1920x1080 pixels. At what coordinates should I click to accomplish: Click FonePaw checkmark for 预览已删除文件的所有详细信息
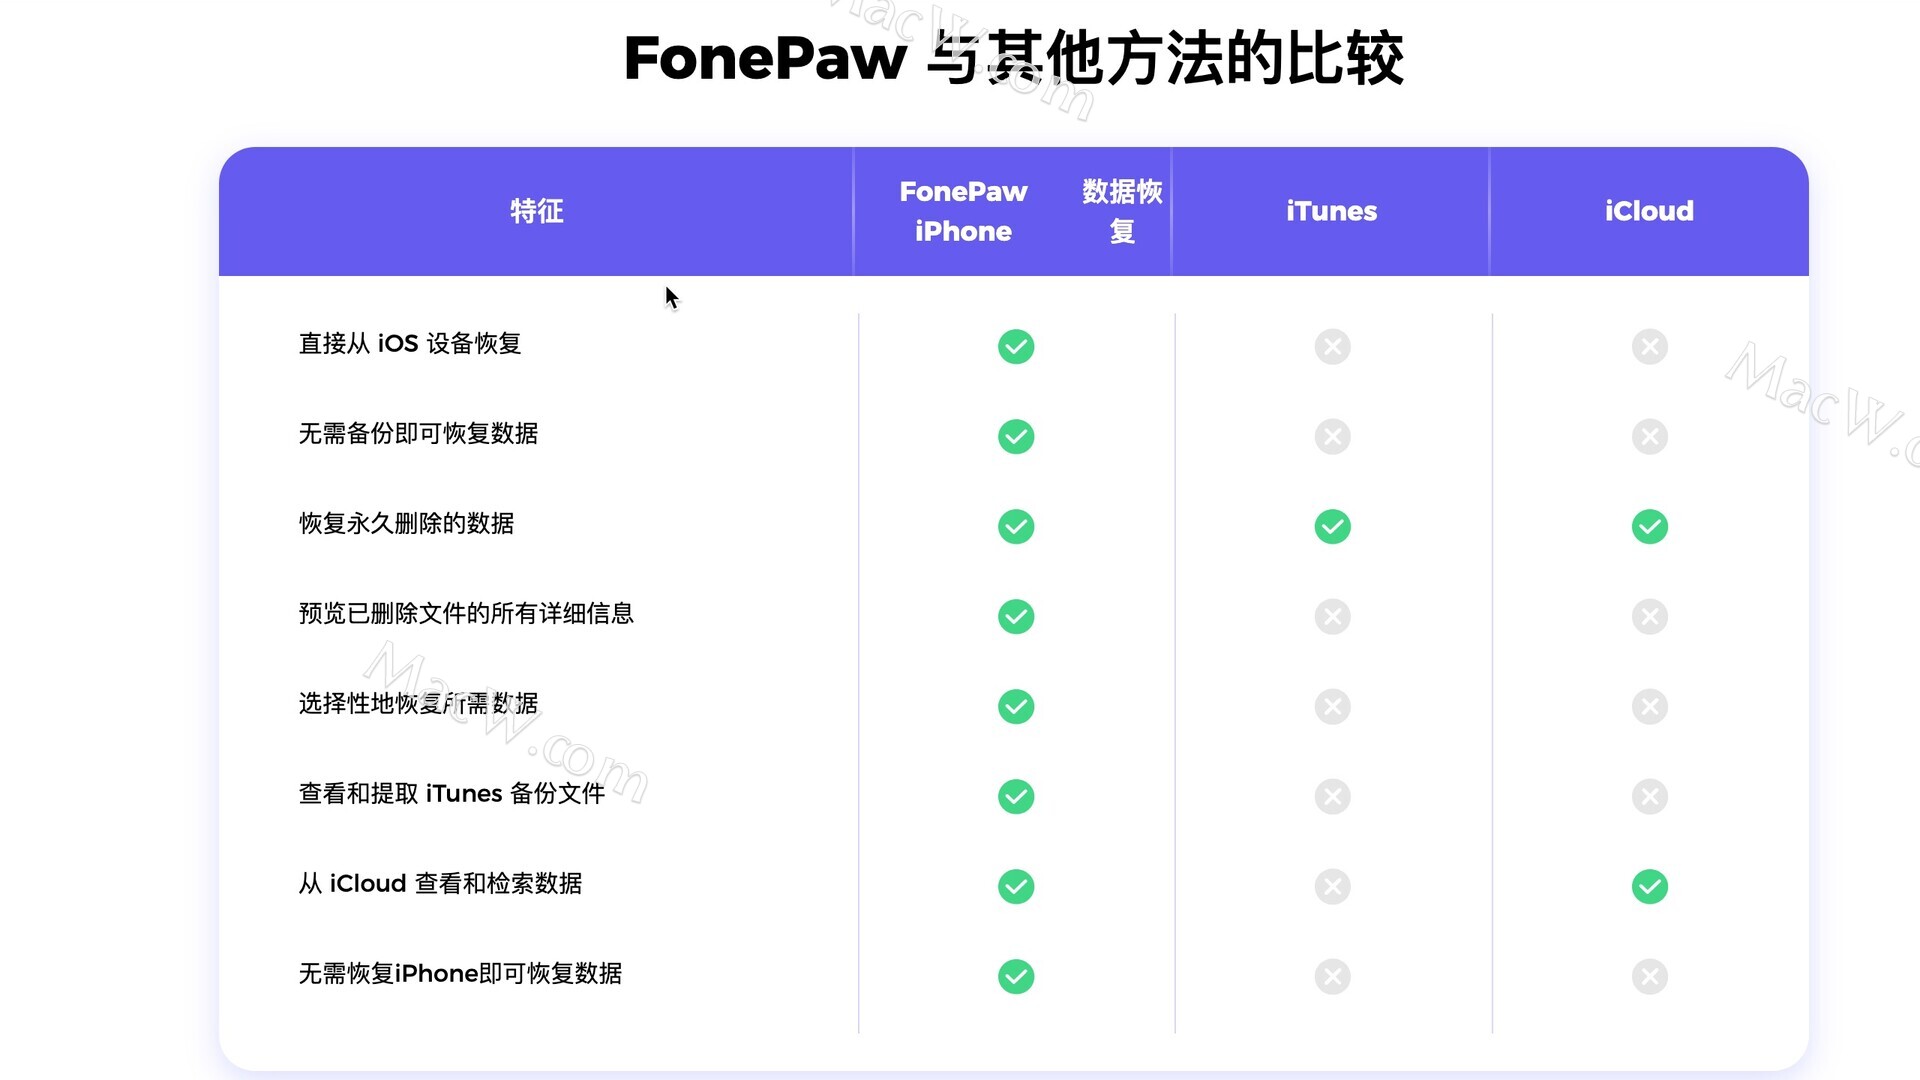(x=1016, y=617)
